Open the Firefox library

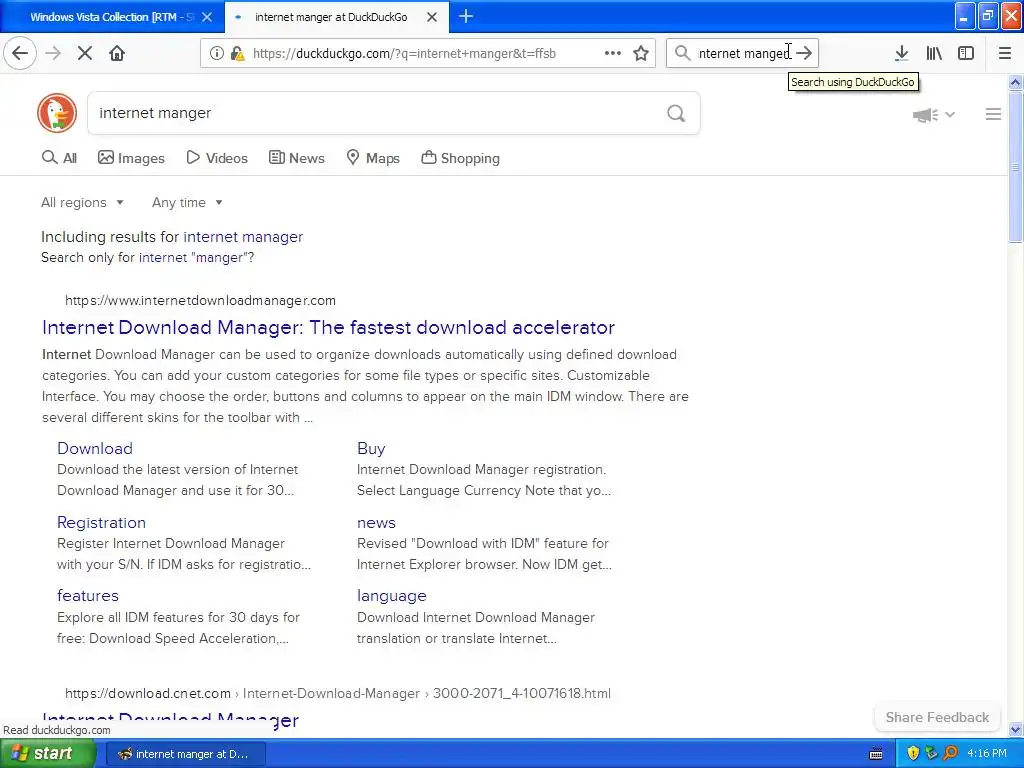(934, 53)
